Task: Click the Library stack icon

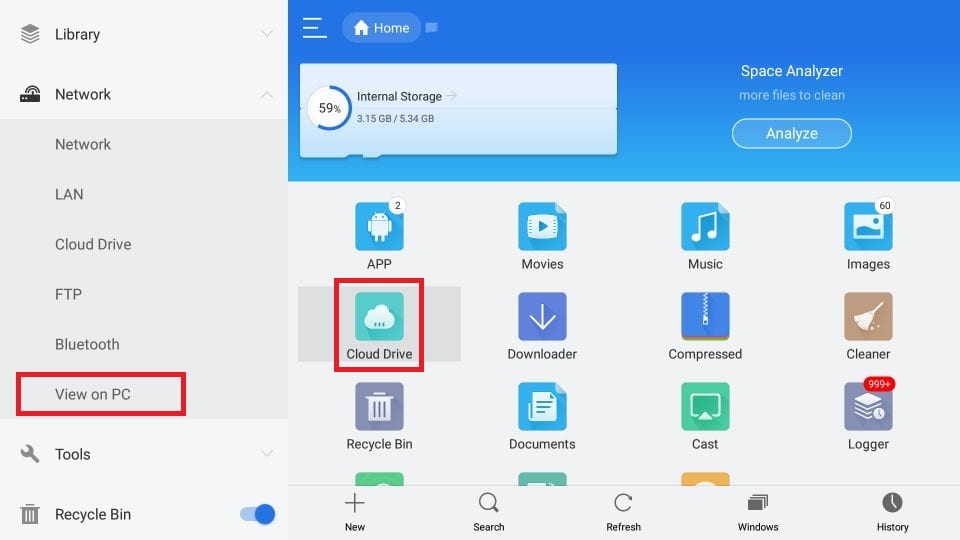Action: [30, 34]
